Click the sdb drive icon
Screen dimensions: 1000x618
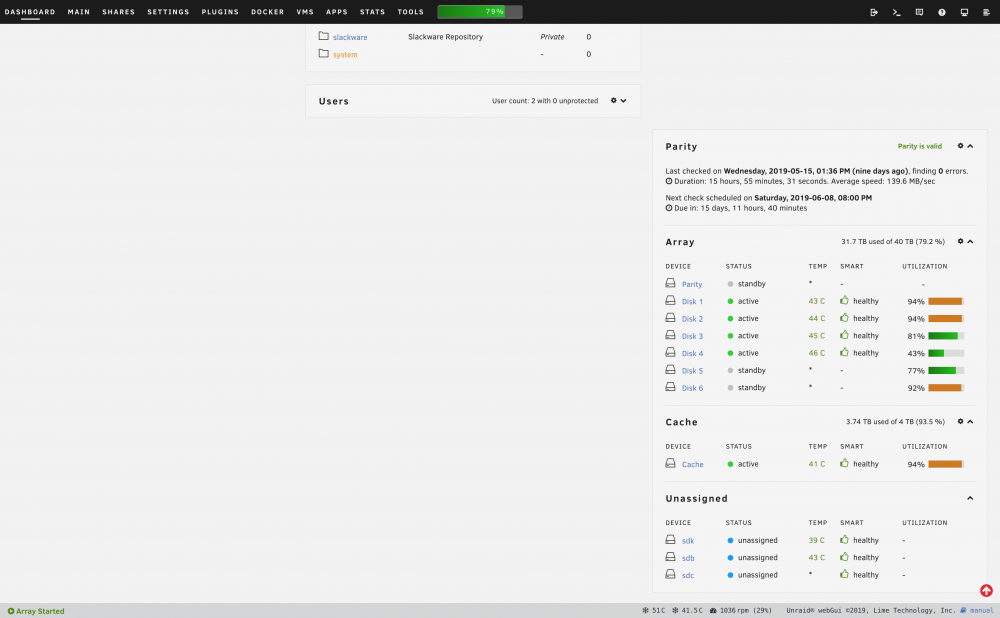pyautogui.click(x=670, y=556)
